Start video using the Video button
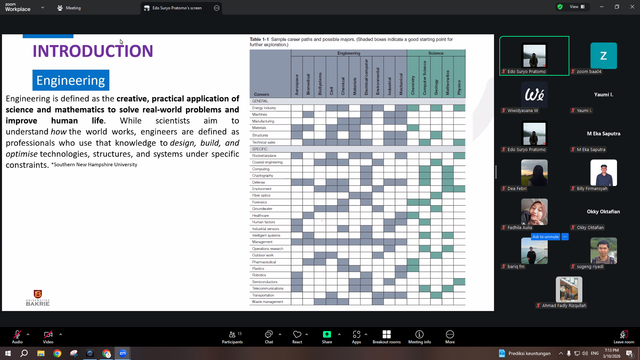This screenshot has width=640, height=360. (48, 337)
